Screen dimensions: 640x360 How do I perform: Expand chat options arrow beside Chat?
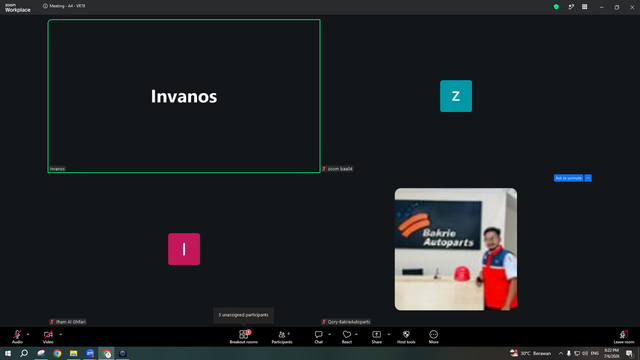tap(329, 334)
